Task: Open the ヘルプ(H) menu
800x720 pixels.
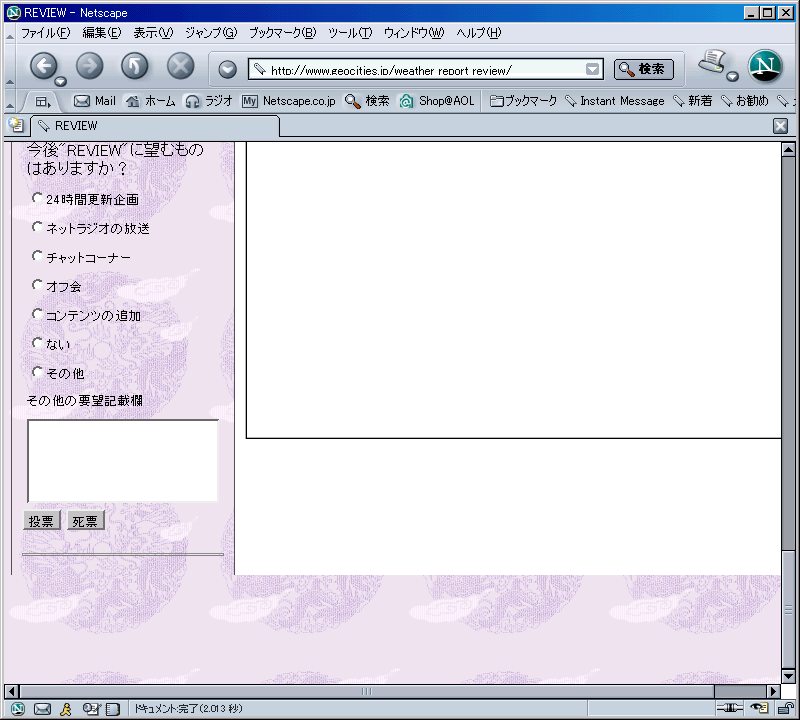Action: 479,33
